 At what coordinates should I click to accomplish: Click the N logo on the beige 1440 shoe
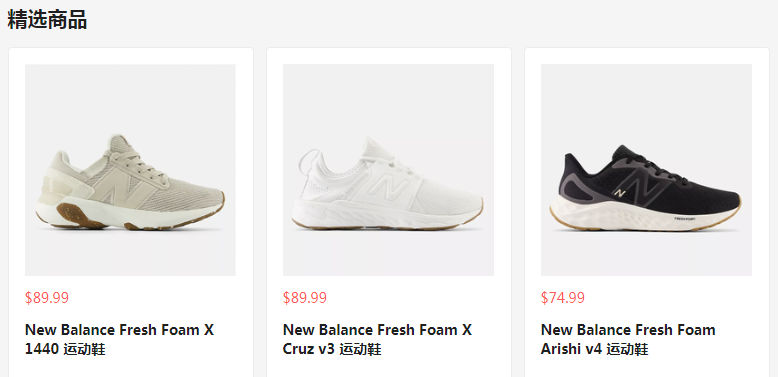(122, 189)
